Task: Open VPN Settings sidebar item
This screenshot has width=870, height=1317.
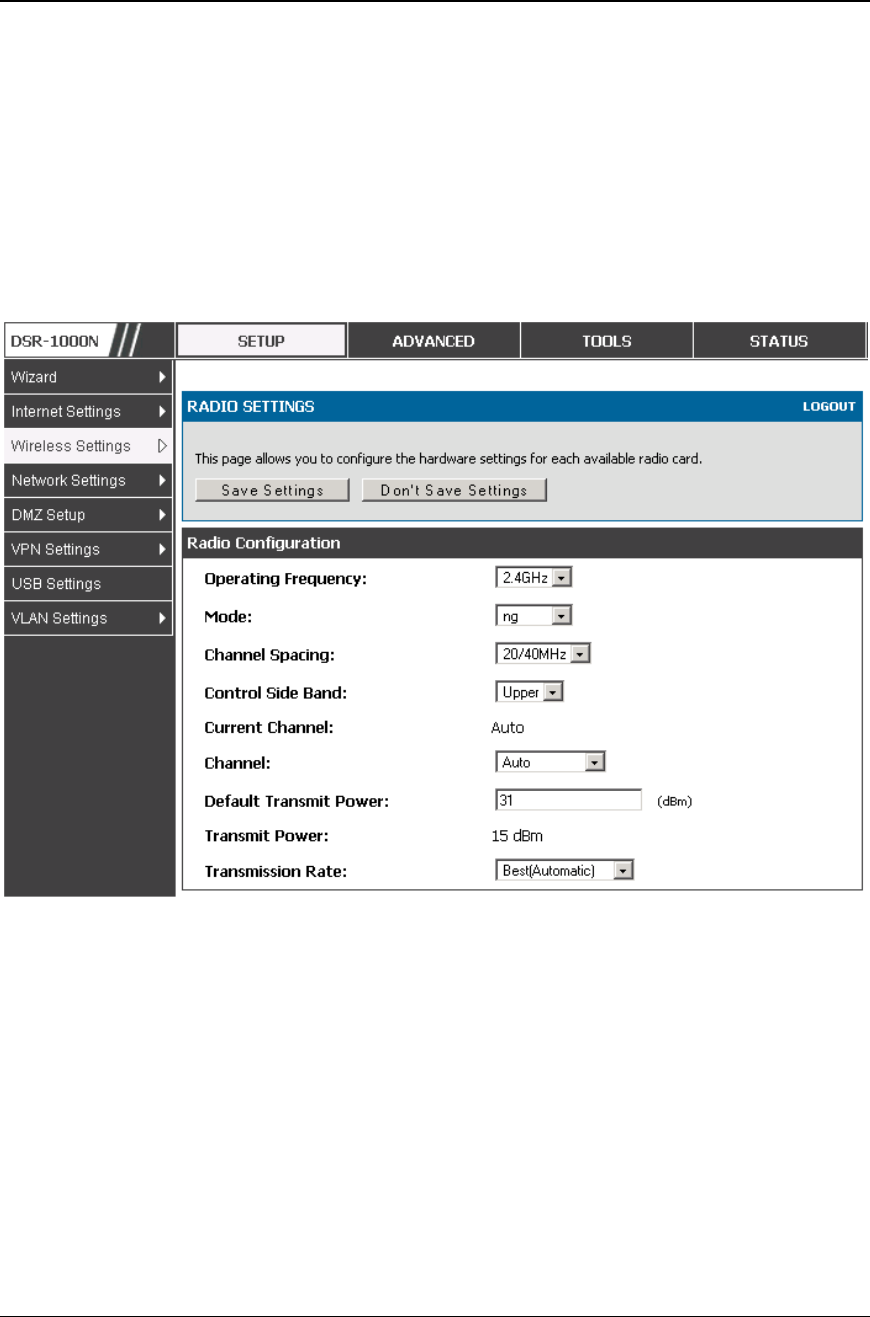Action: coord(88,549)
